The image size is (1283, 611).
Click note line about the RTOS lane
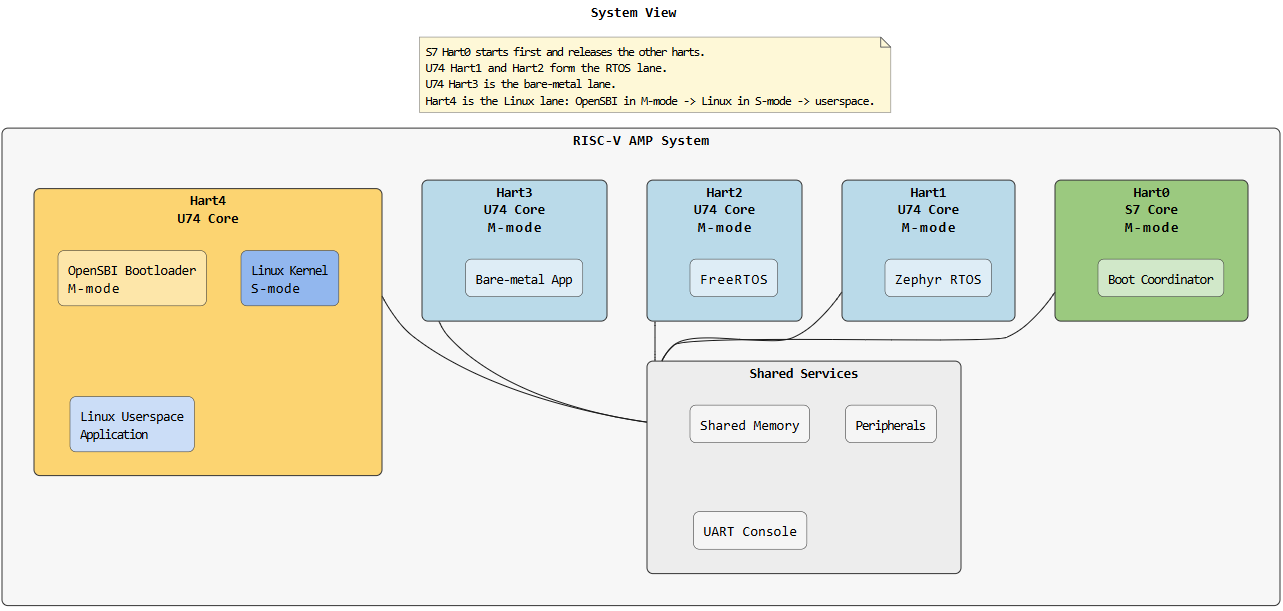[x=546, y=68]
